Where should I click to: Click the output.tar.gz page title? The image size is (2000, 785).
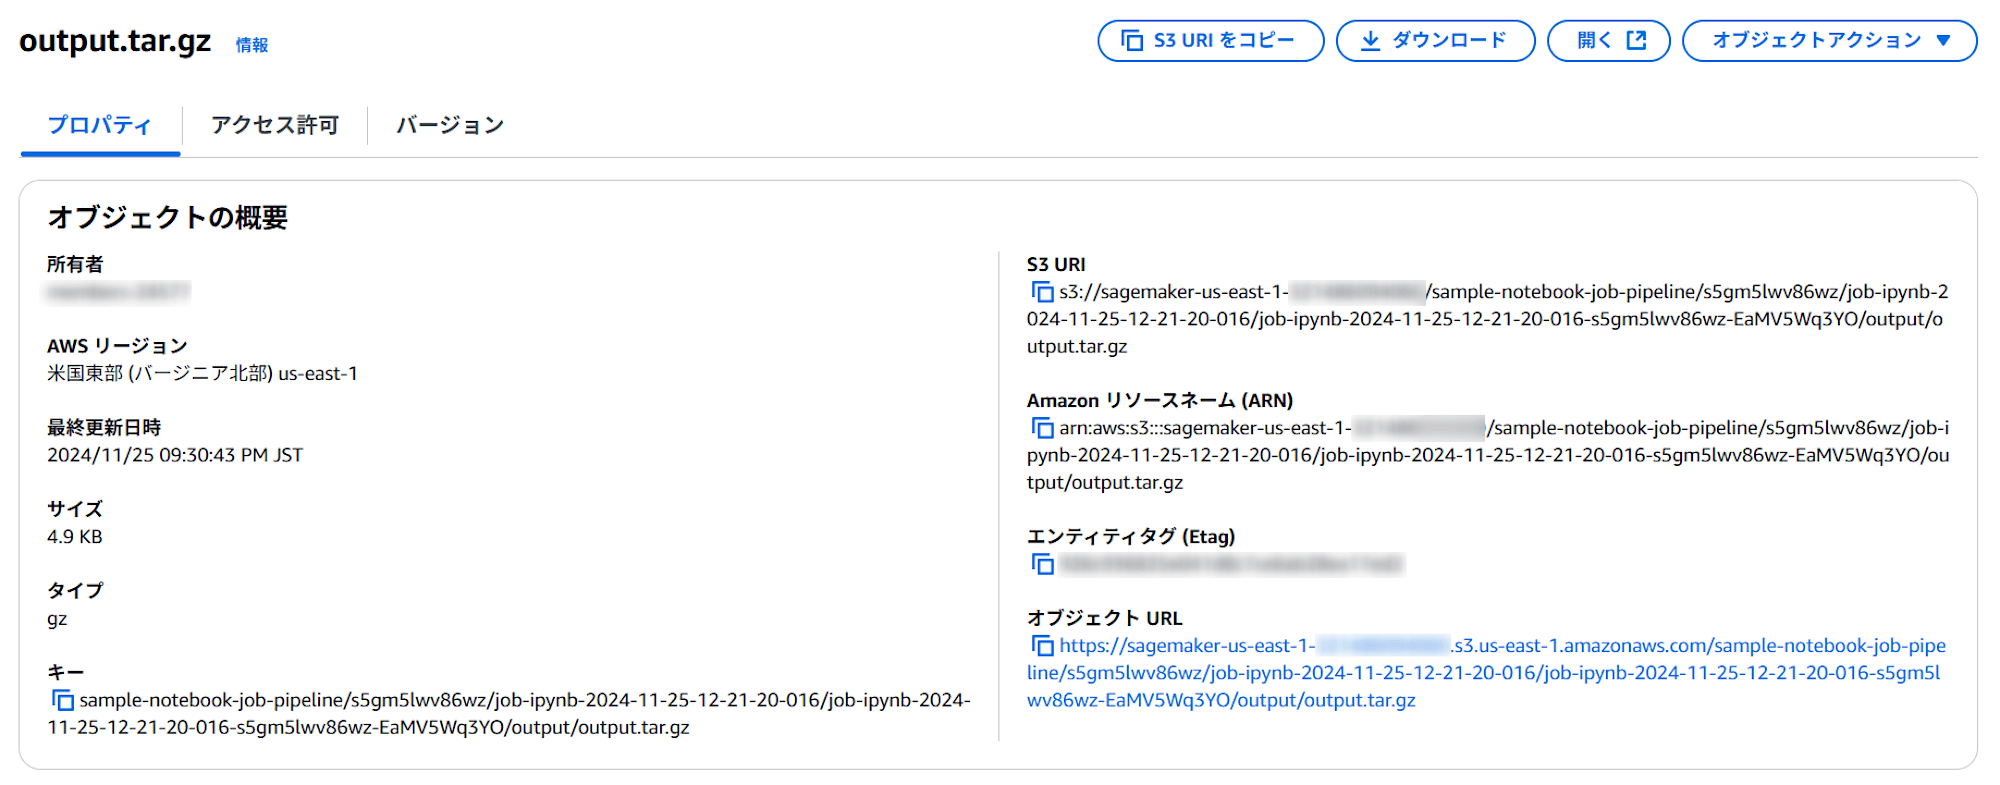tap(115, 41)
